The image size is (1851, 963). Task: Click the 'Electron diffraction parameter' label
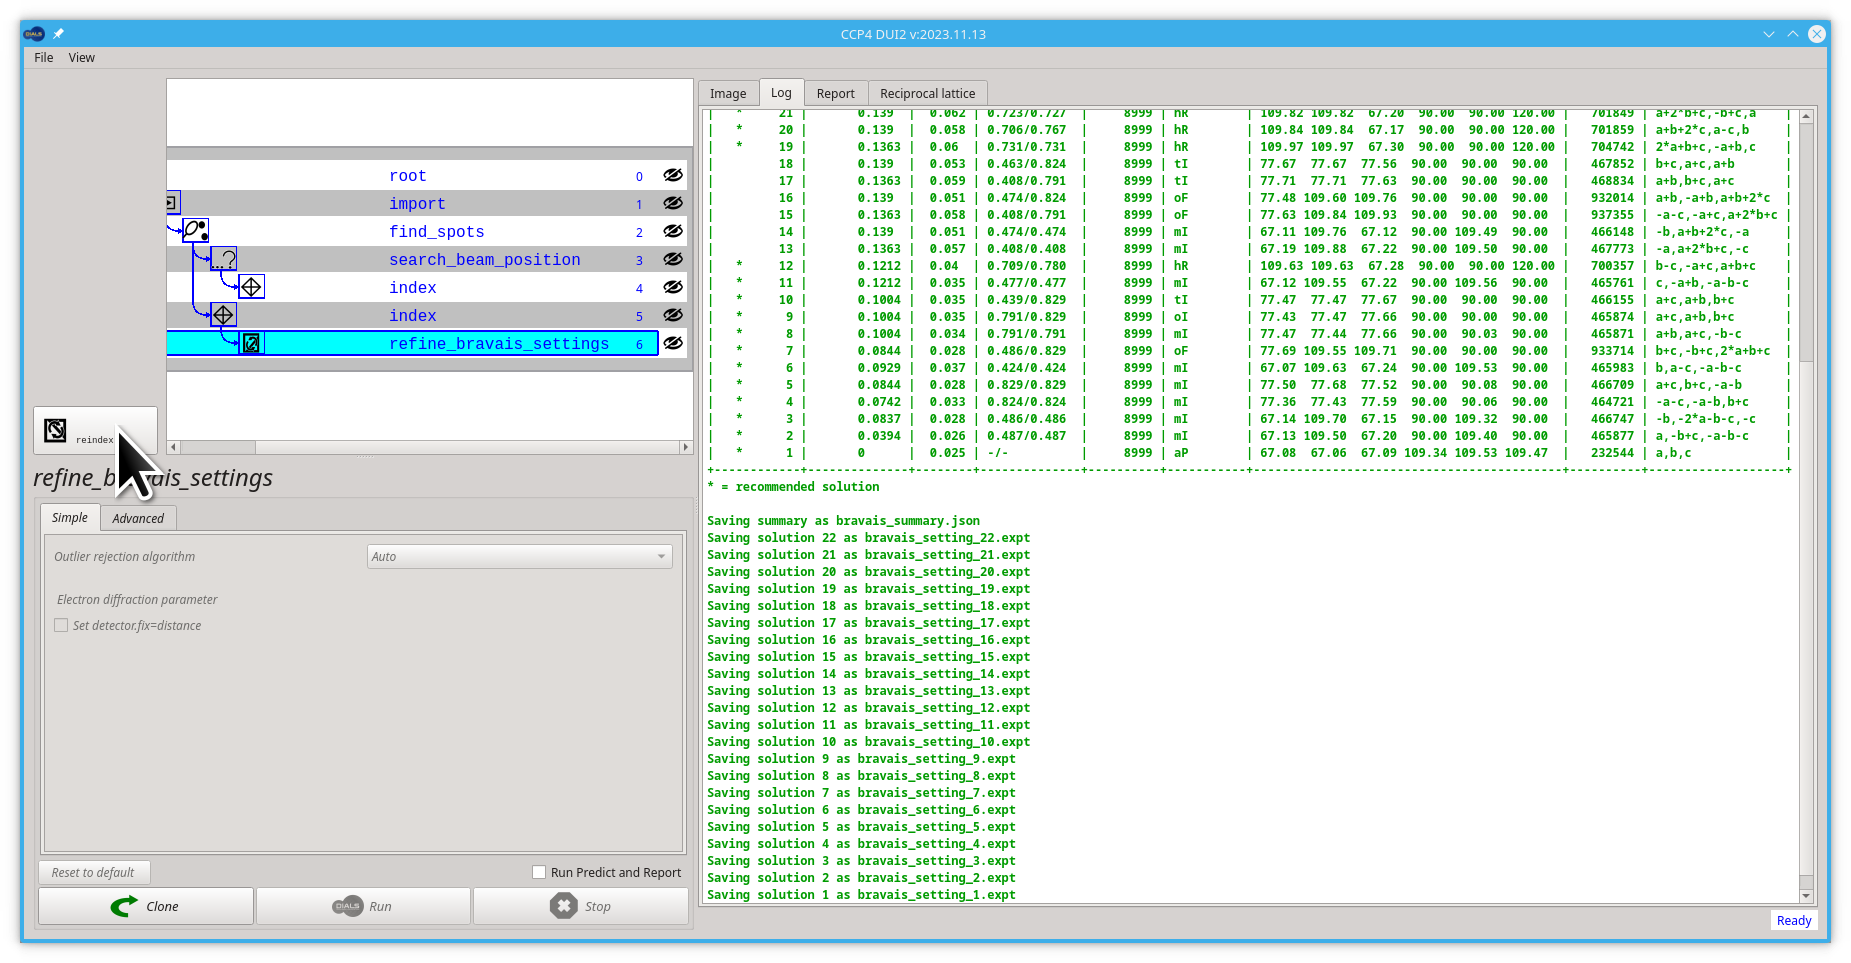click(x=137, y=599)
